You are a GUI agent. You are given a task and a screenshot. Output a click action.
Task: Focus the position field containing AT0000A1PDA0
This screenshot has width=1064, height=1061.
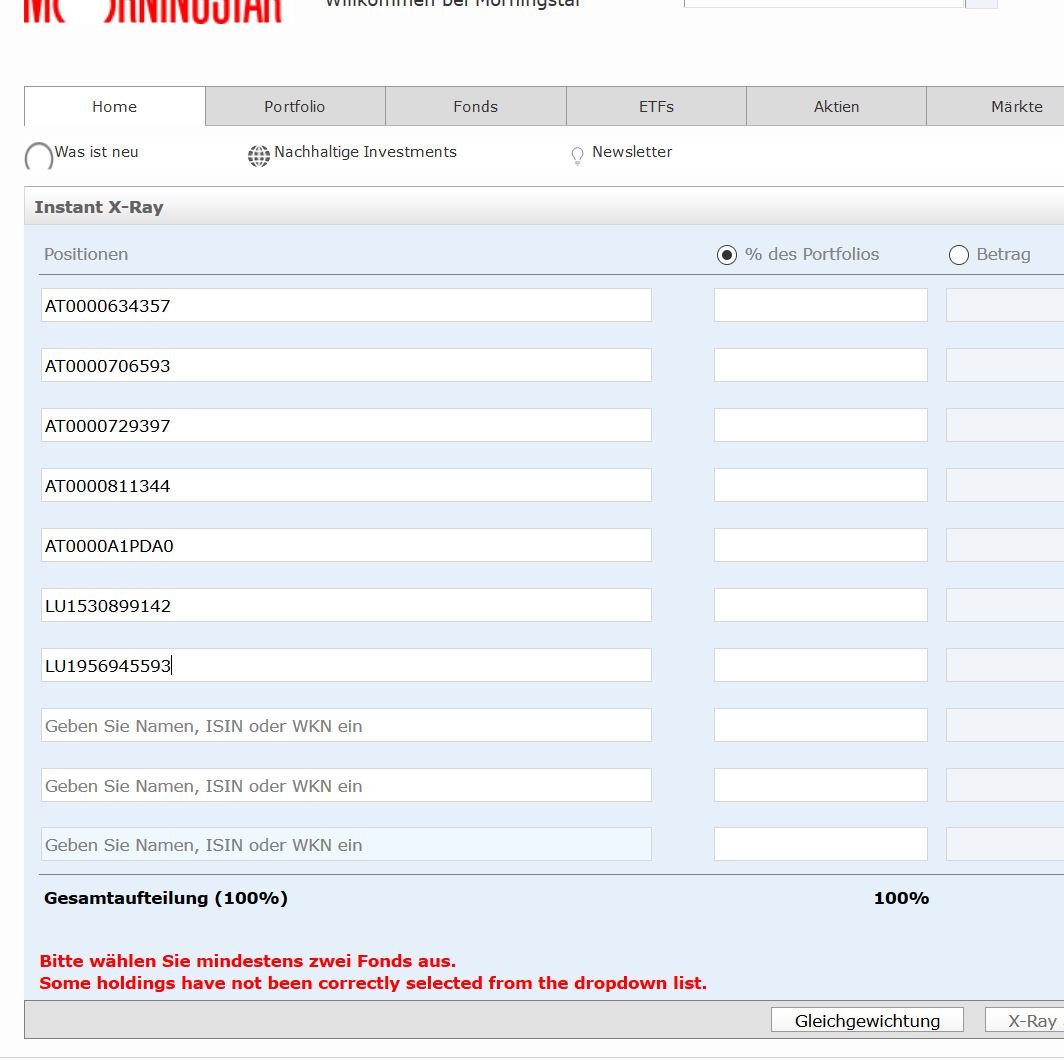click(346, 545)
